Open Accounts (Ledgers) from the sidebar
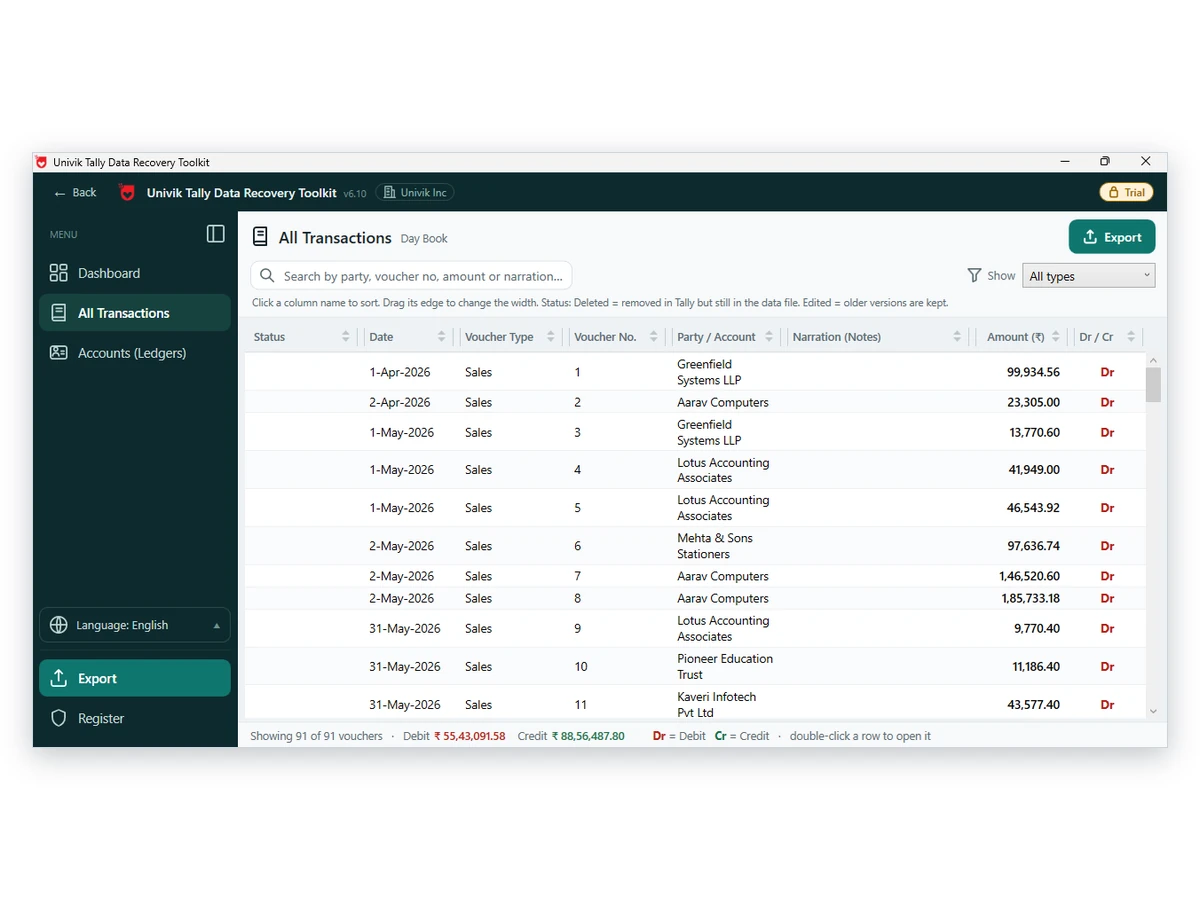The width and height of the screenshot is (1200, 900). (x=135, y=353)
